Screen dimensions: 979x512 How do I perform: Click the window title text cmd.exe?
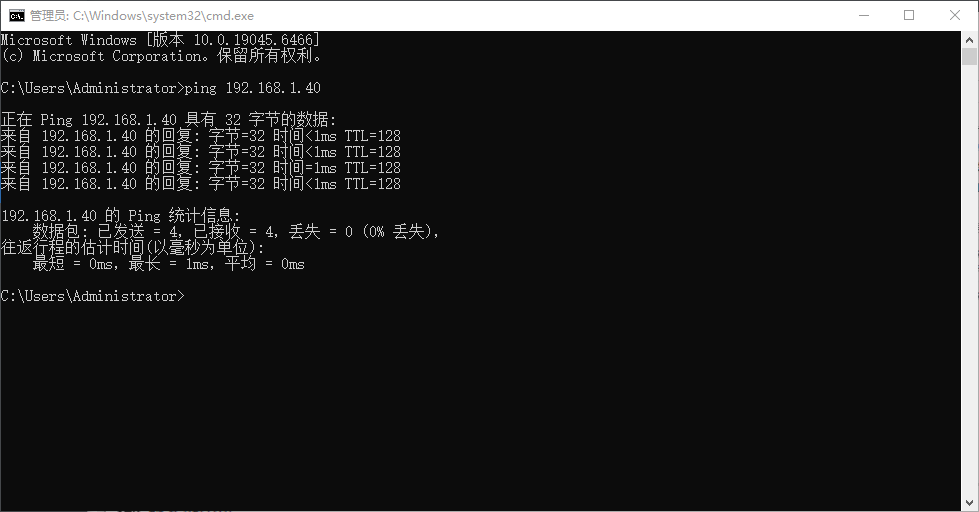pyautogui.click(x=142, y=16)
